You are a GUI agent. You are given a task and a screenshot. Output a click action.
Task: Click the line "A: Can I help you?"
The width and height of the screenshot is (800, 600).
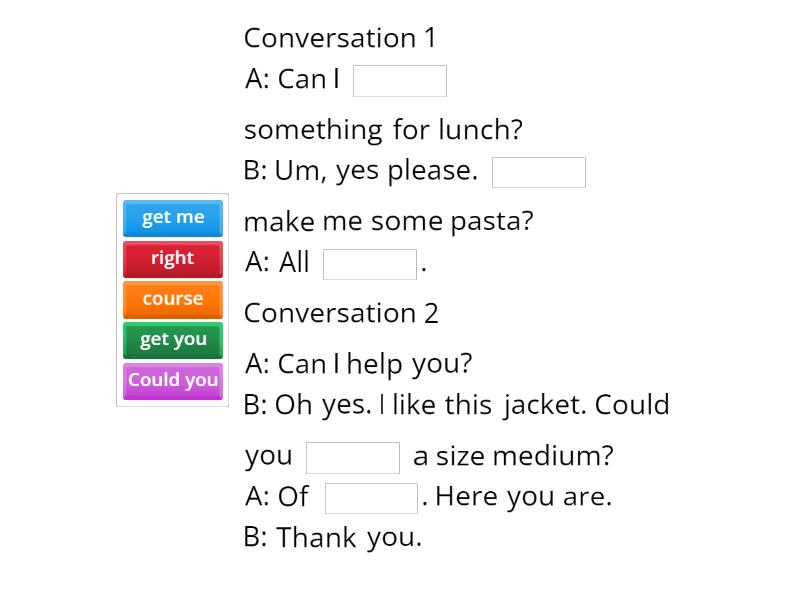click(358, 363)
